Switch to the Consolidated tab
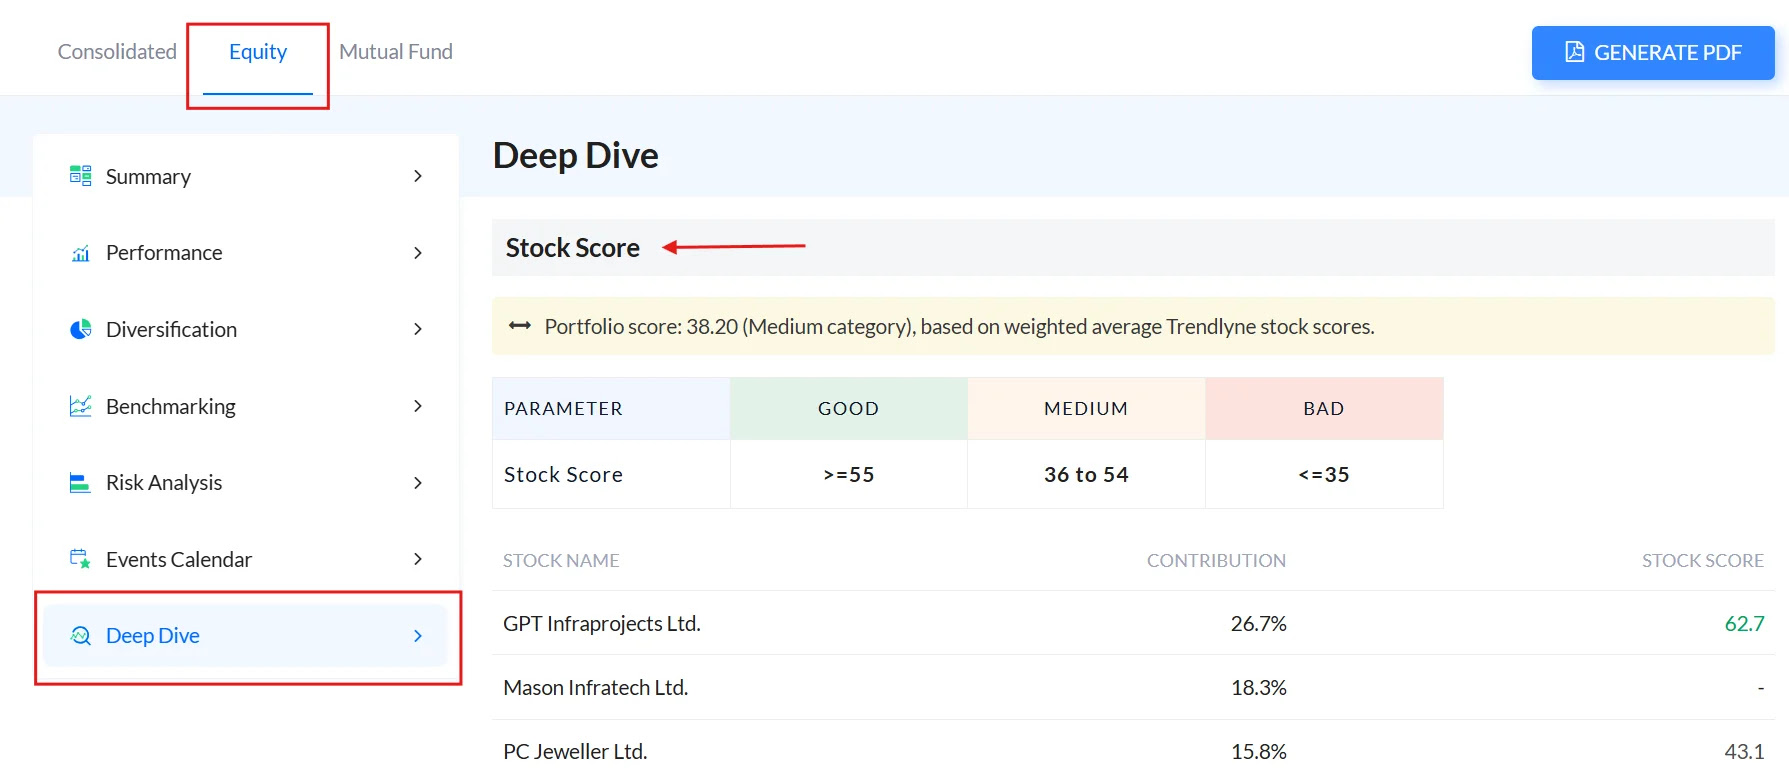1789x772 pixels. point(117,51)
